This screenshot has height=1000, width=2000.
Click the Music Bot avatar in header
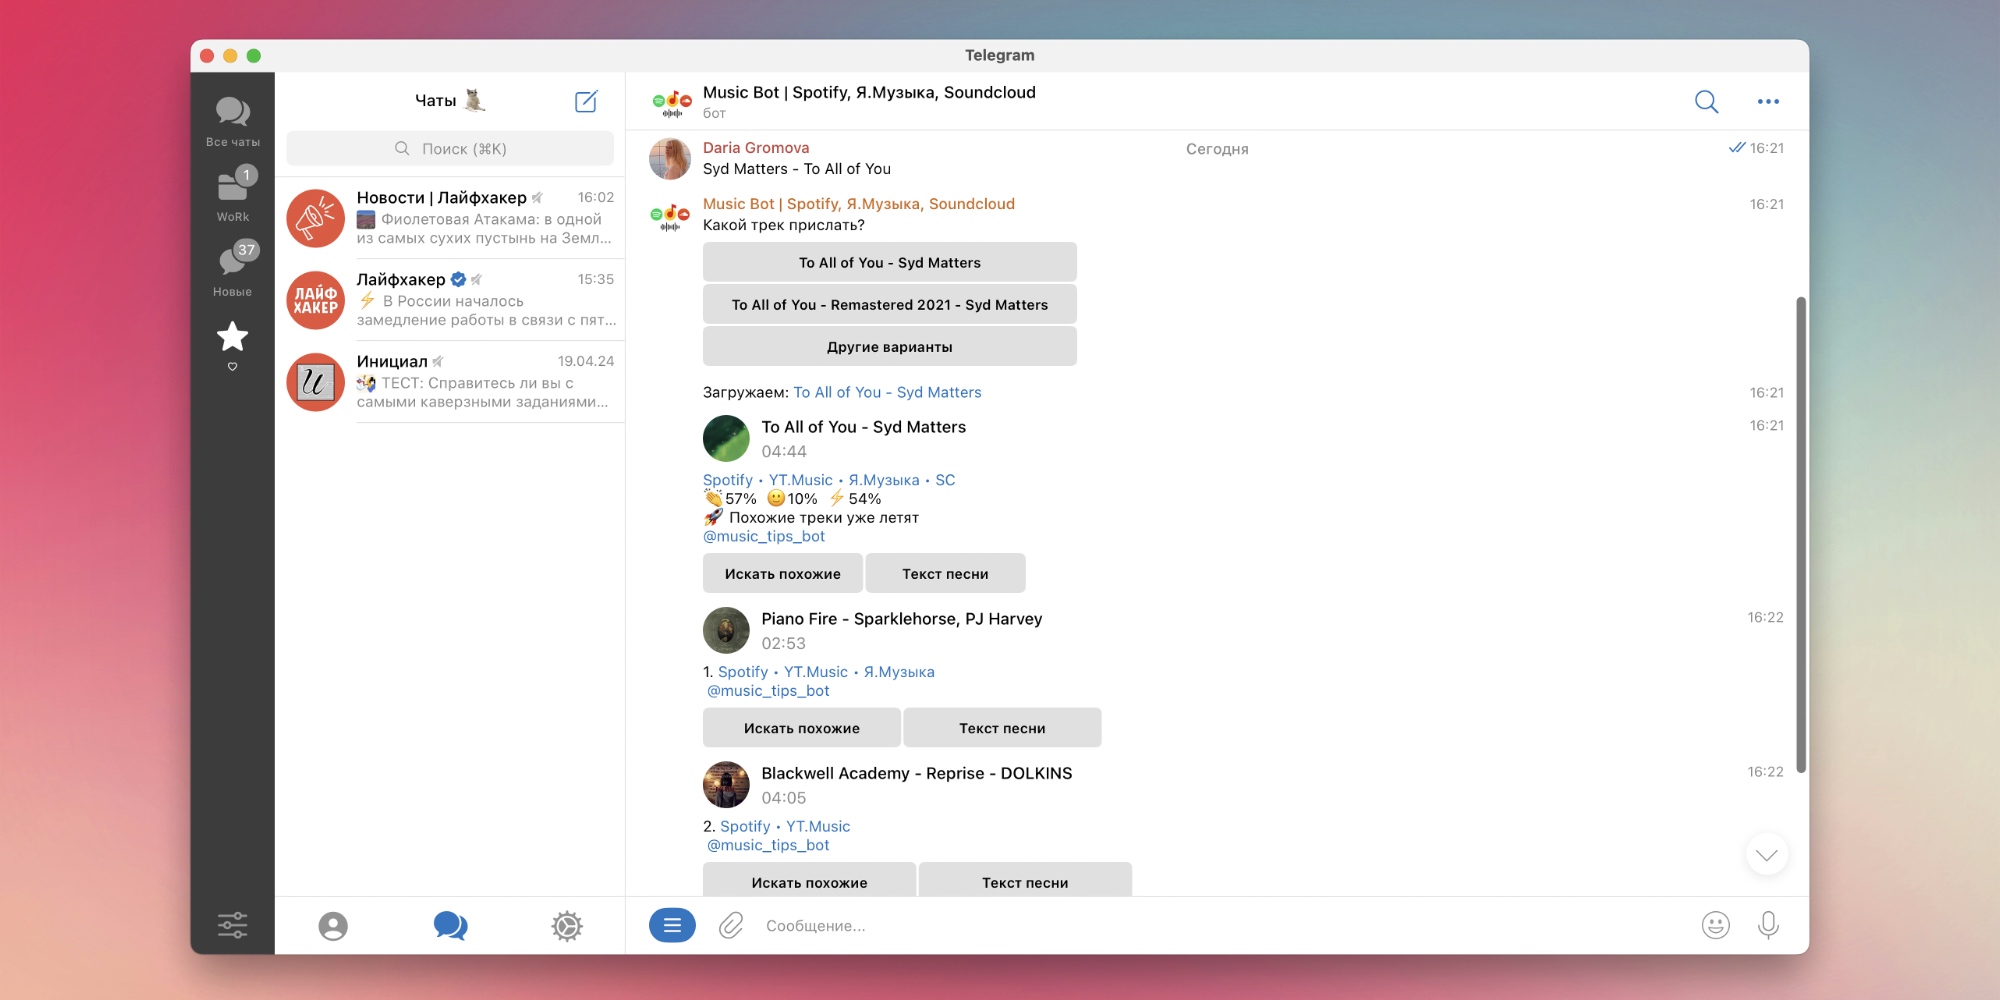click(x=671, y=101)
